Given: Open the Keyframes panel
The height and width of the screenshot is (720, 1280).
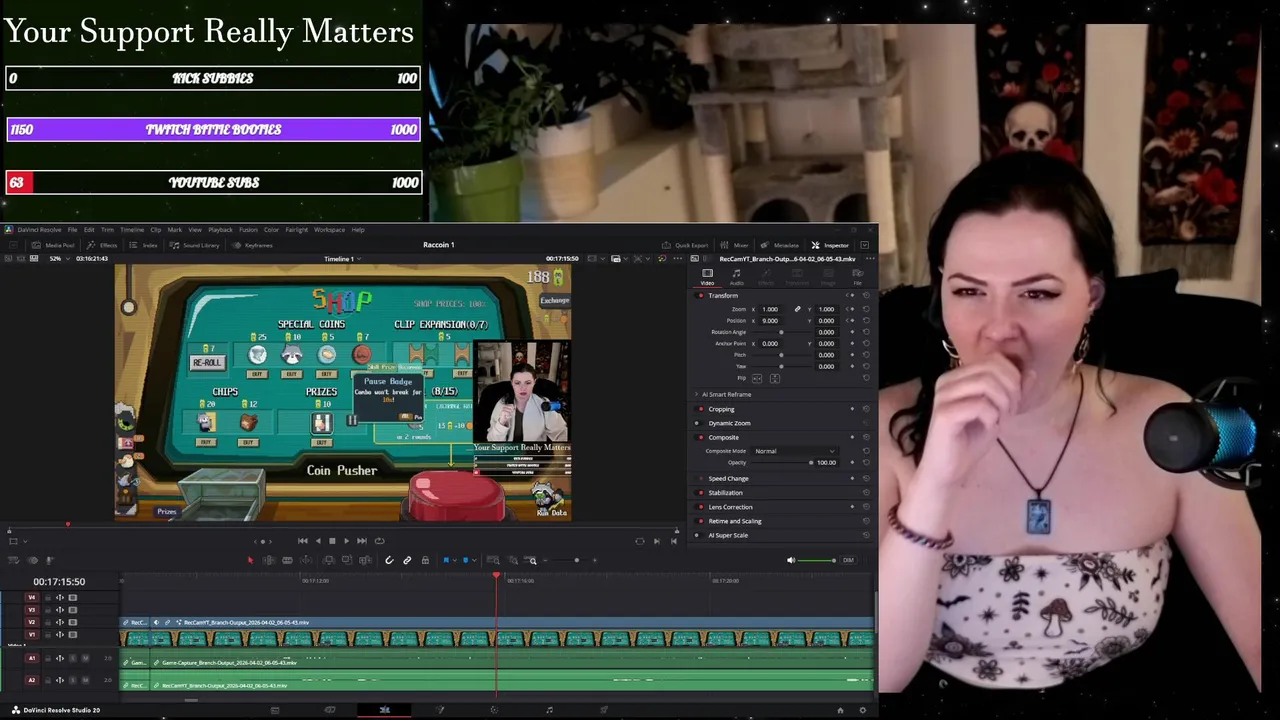Looking at the screenshot, I should pos(253,245).
